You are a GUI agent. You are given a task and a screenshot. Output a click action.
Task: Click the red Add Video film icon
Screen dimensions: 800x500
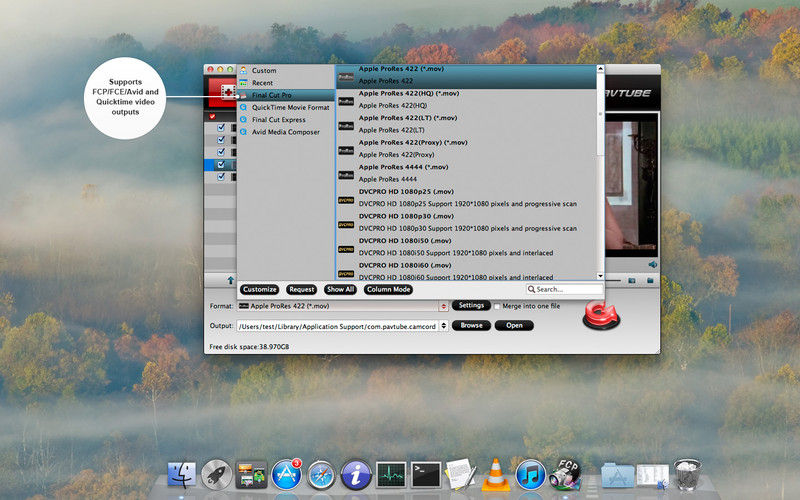[x=227, y=92]
